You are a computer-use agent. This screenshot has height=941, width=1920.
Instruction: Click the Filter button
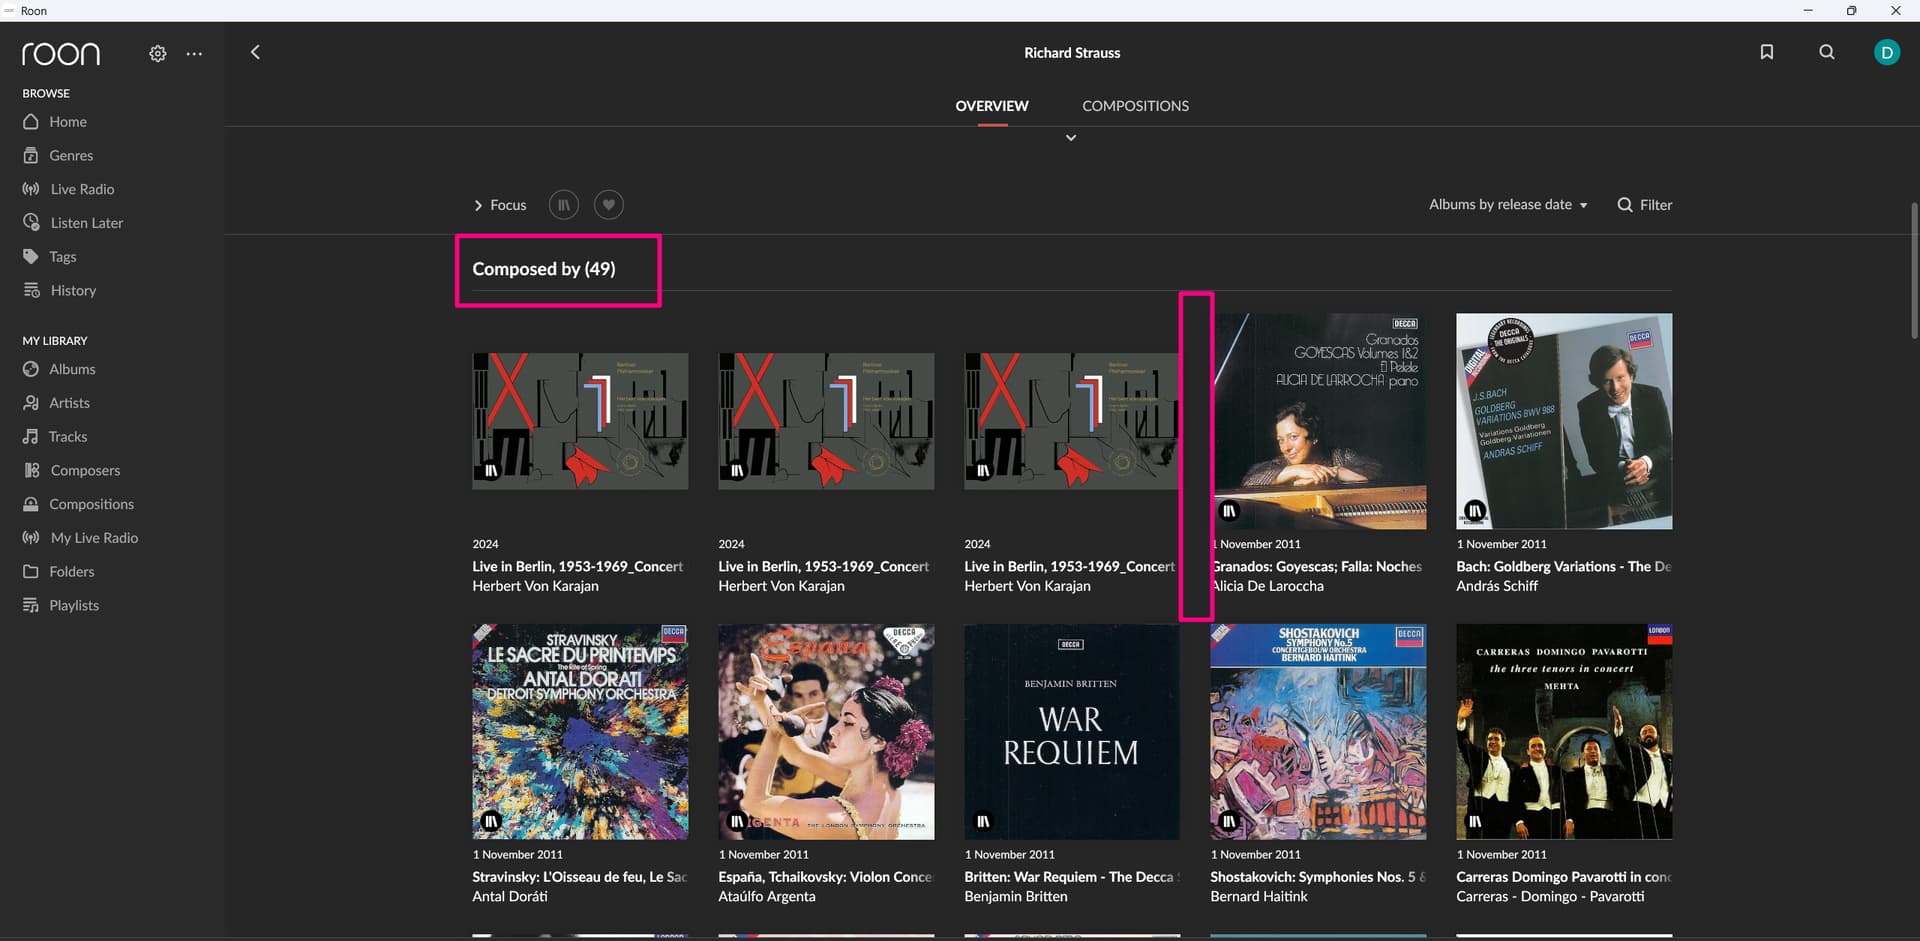(x=1645, y=205)
